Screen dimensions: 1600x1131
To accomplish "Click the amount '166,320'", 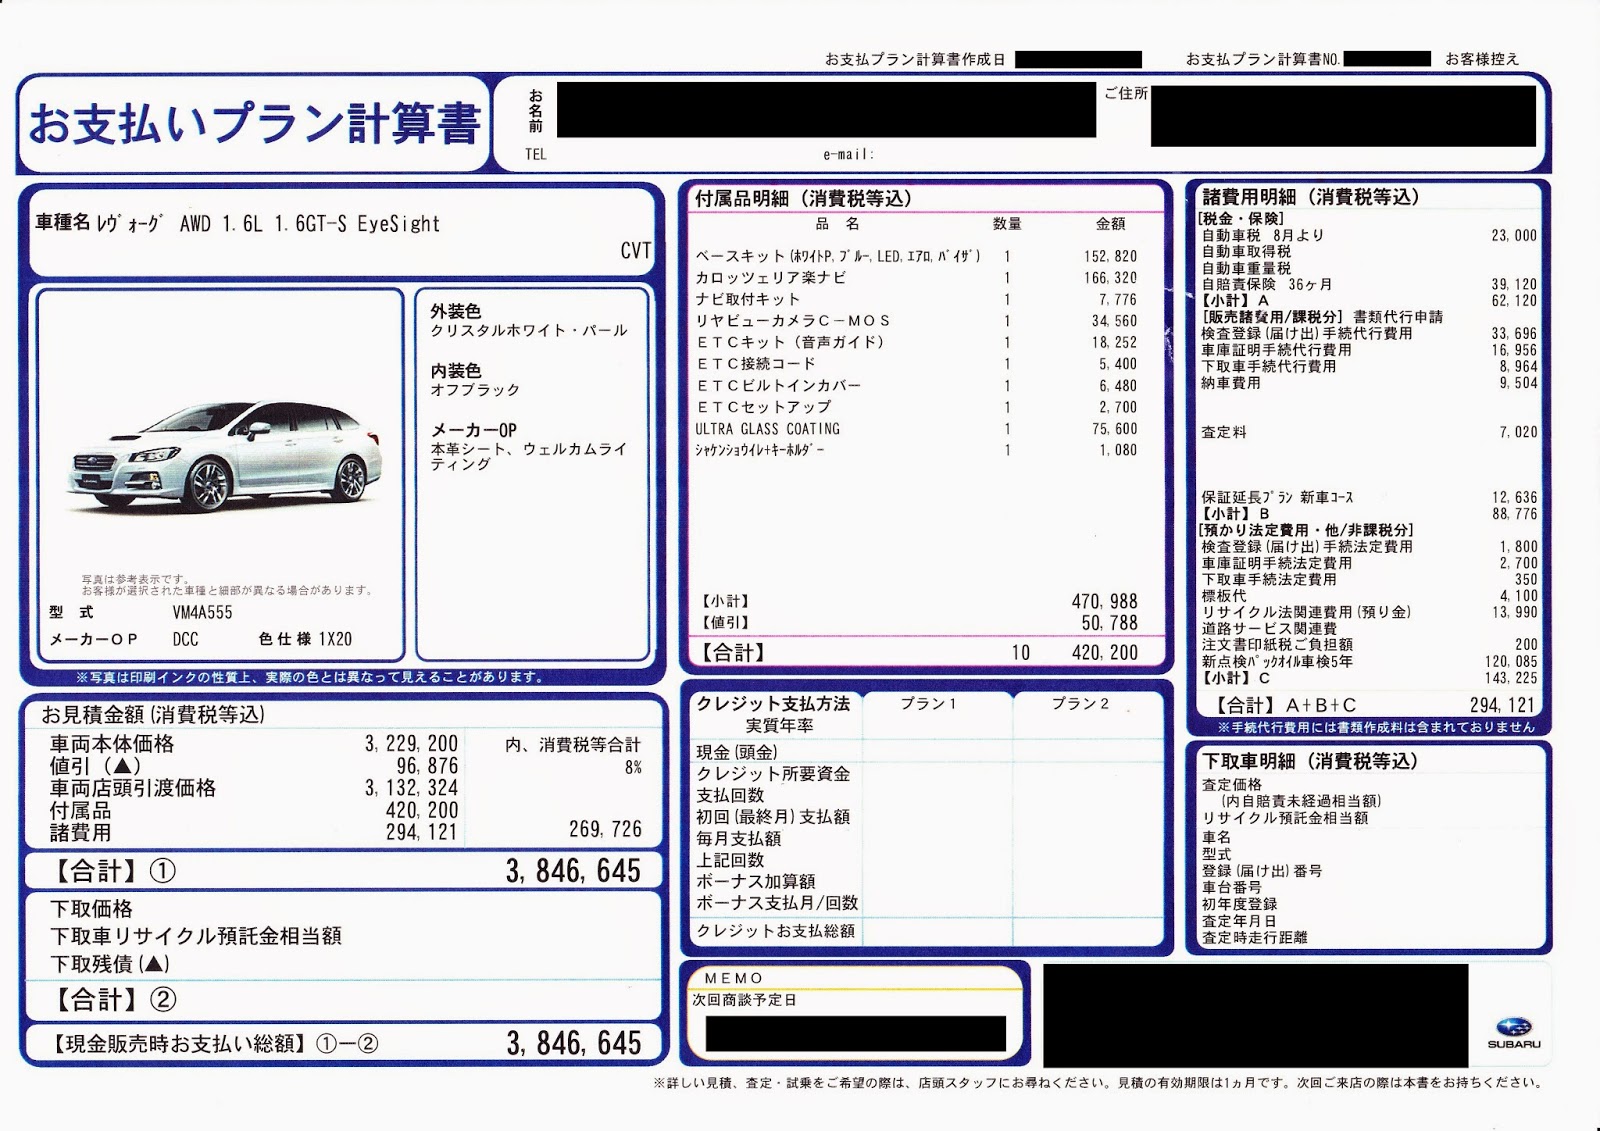I will (x=1110, y=278).
